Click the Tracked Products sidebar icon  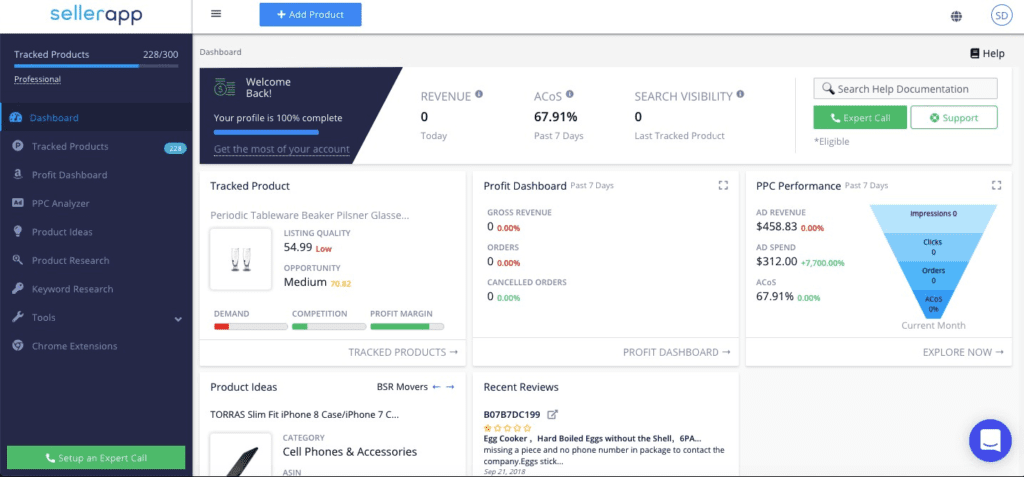(18, 146)
